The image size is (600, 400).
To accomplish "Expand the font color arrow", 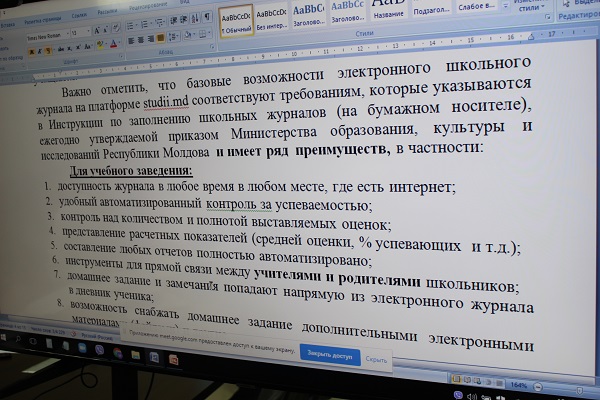I will 119,44.
